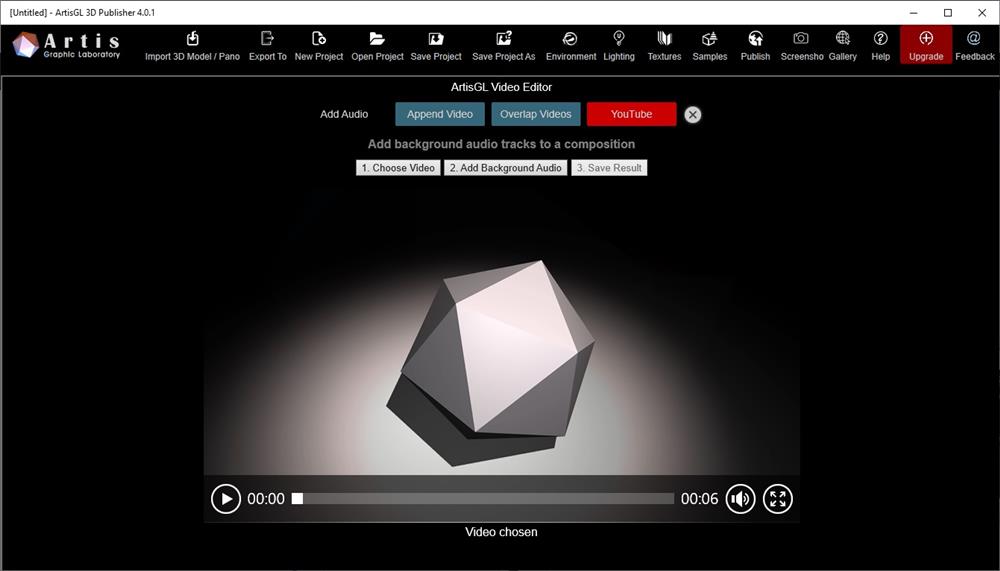Click the ArtisGL Video Editor title

[501, 87]
